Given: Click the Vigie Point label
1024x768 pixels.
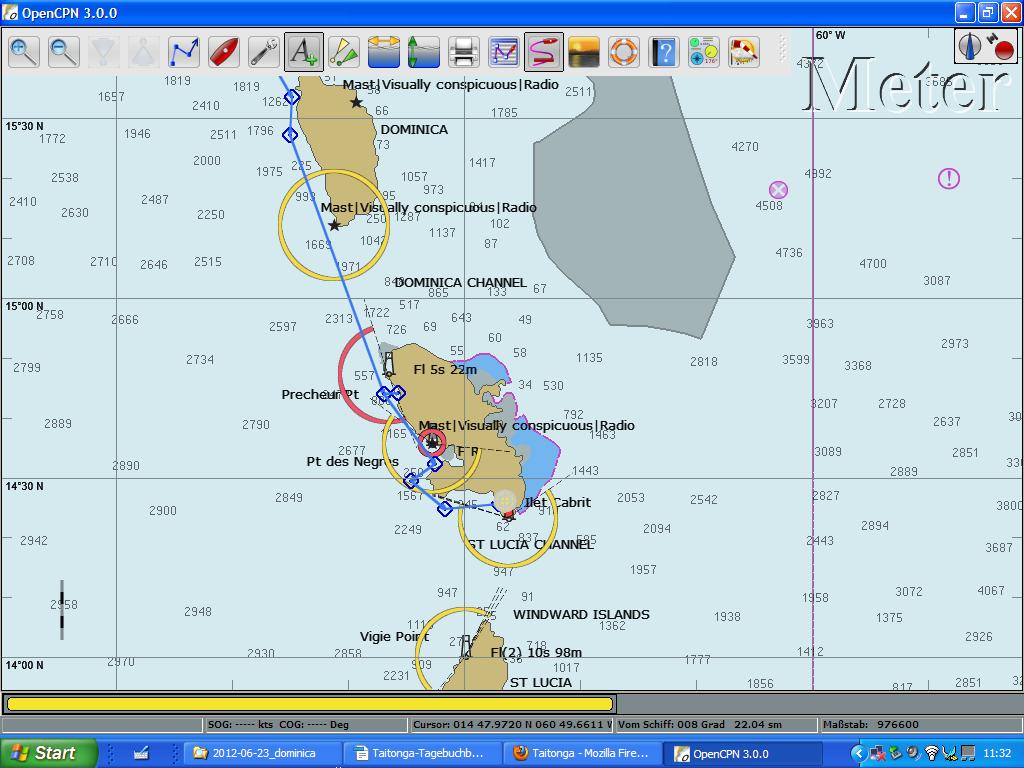Looking at the screenshot, I should coord(394,636).
